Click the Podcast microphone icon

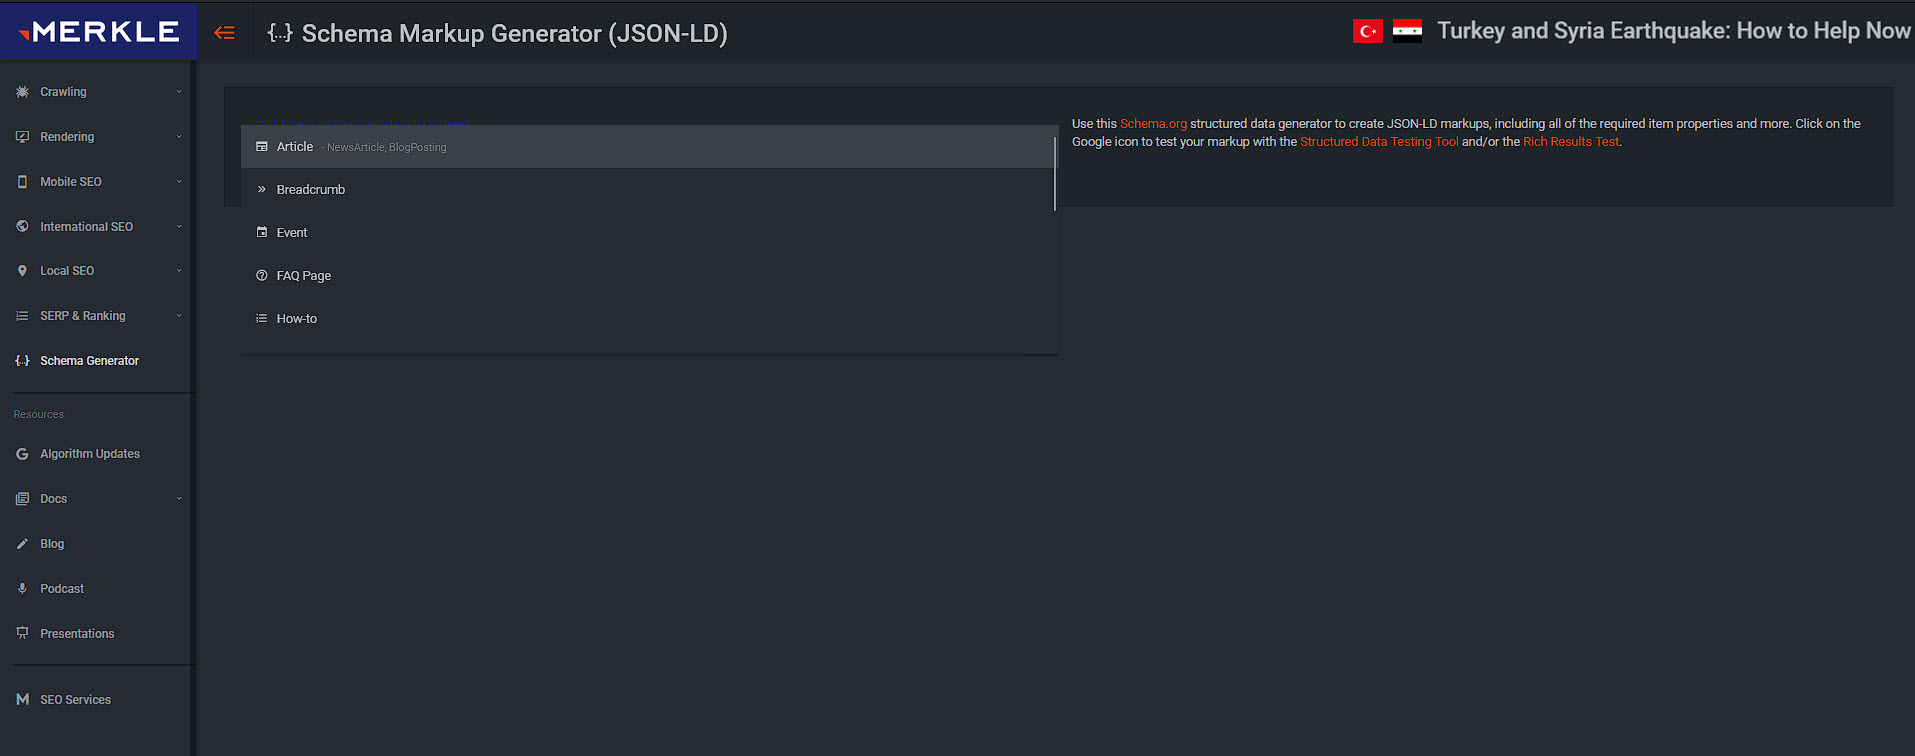click(x=22, y=589)
